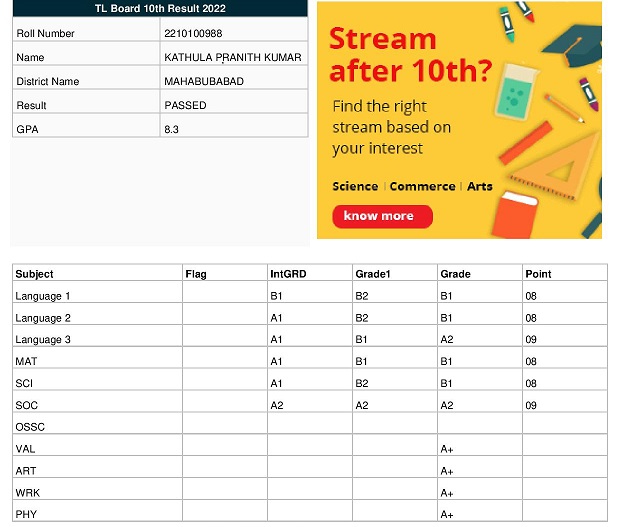Click the 'IntGRD' column header
Screen dimensions: 620x527
point(310,273)
